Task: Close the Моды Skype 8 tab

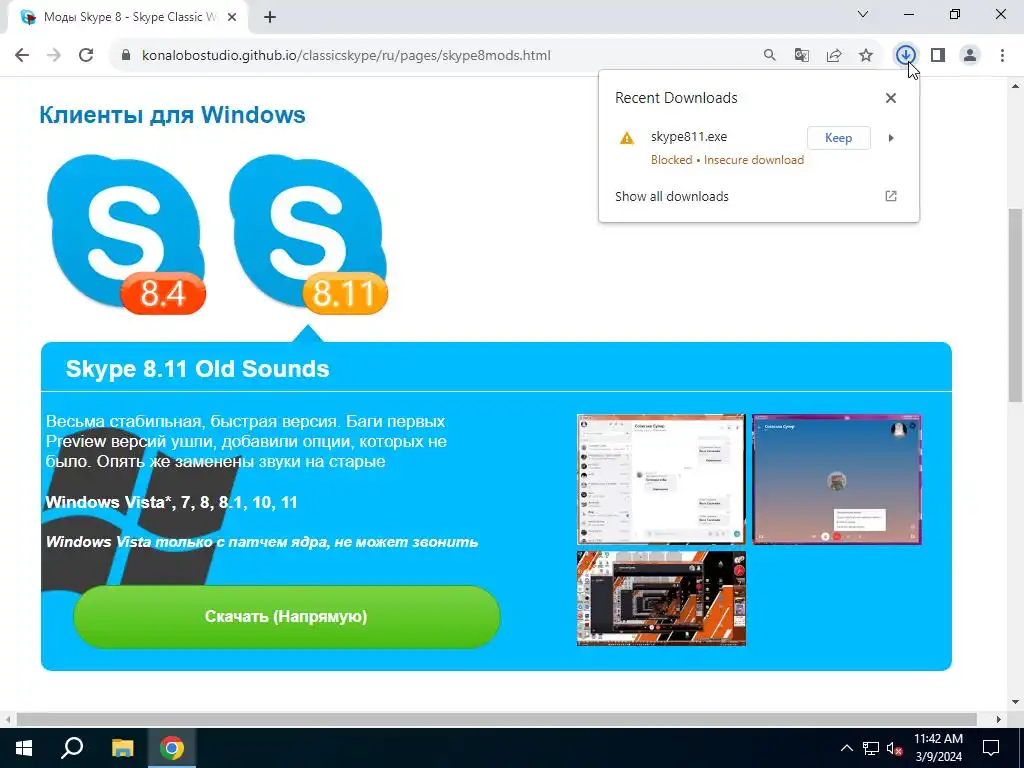Action: 232,18
